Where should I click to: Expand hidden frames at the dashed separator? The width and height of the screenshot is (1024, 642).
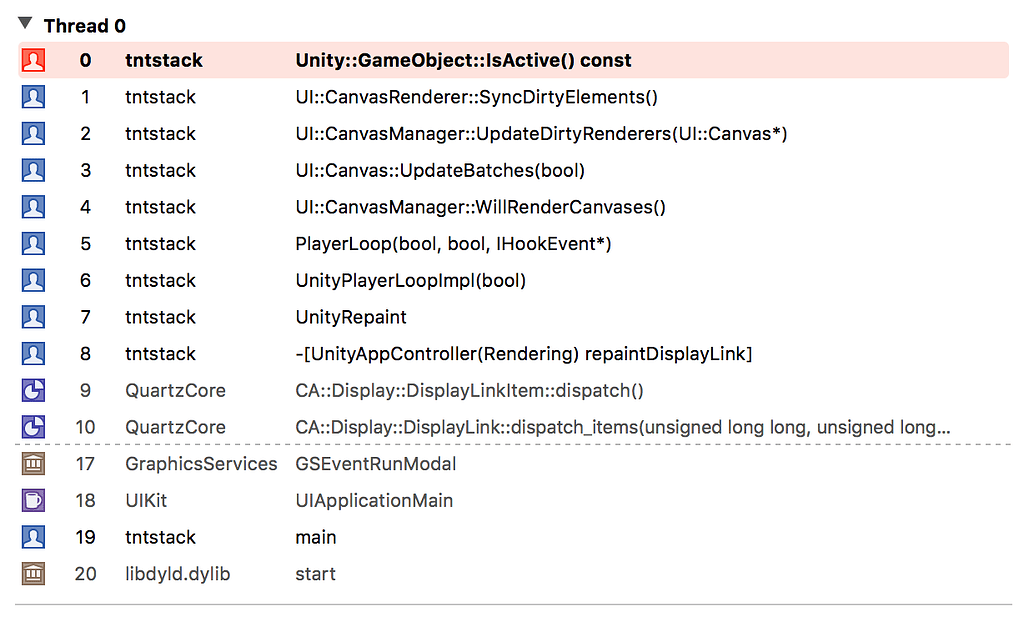512,445
